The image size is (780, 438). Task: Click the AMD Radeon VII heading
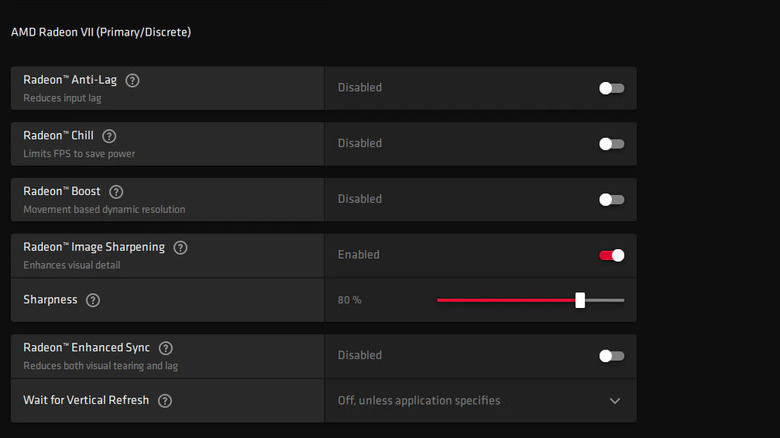[101, 32]
